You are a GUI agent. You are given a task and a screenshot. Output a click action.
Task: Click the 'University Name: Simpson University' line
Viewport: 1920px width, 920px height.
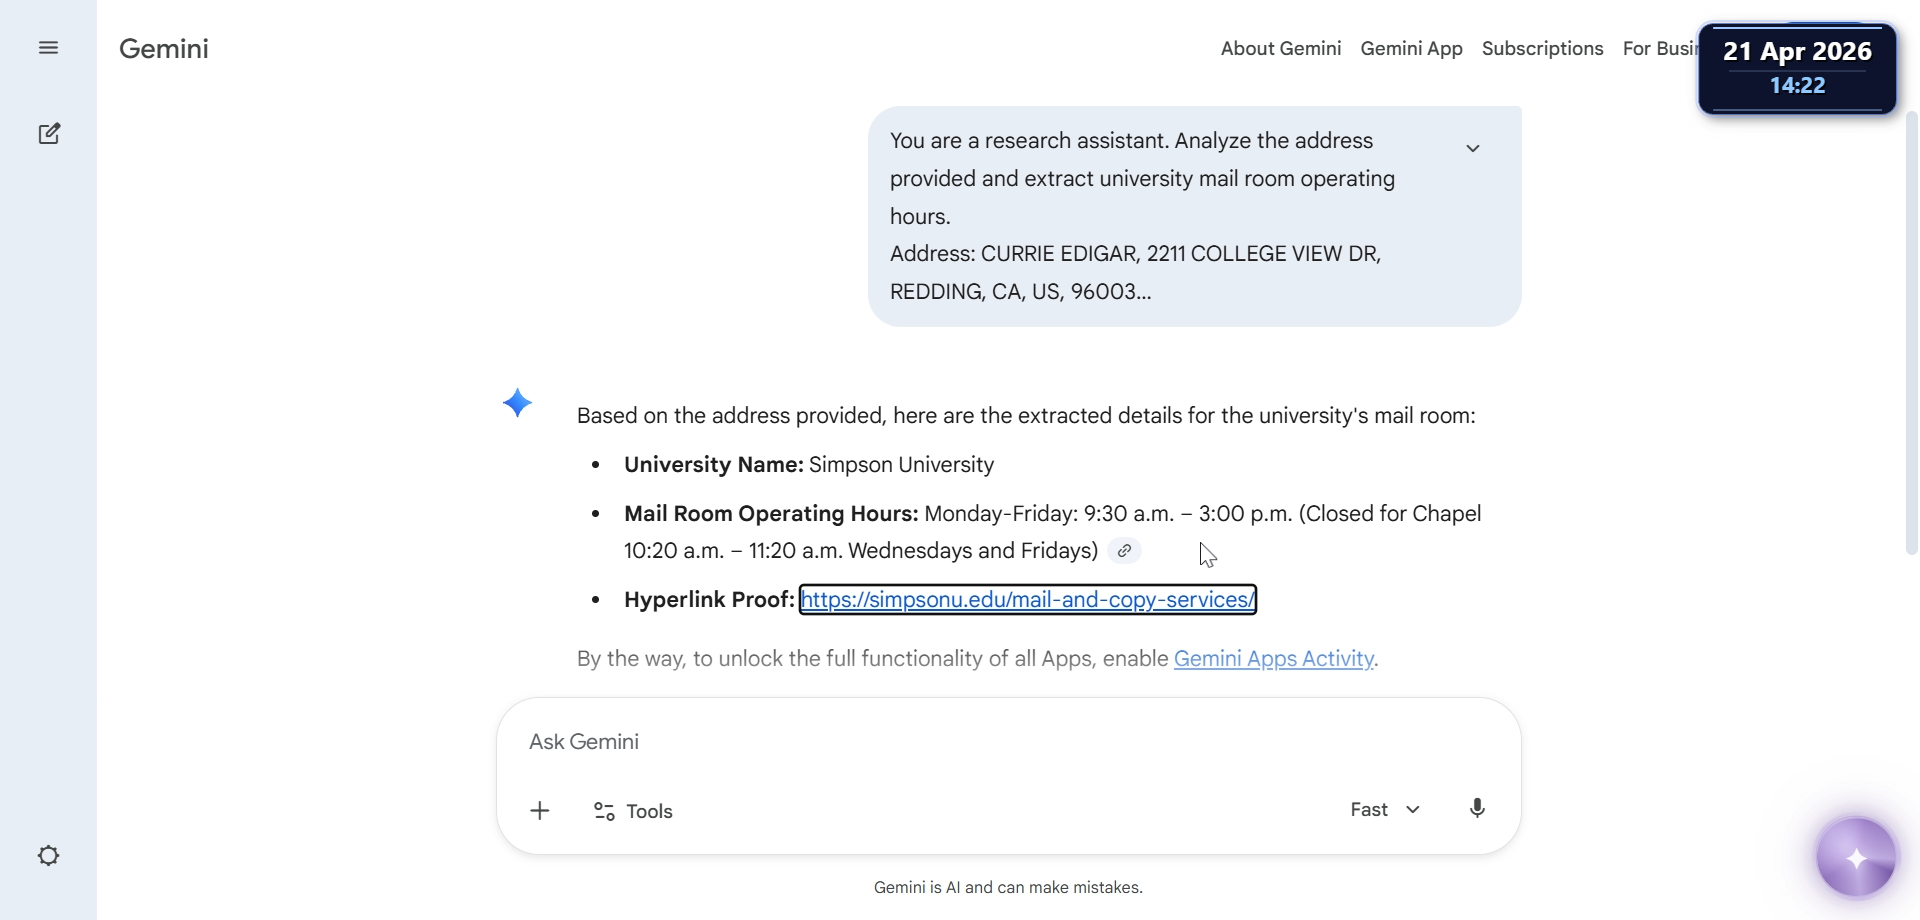click(x=809, y=465)
